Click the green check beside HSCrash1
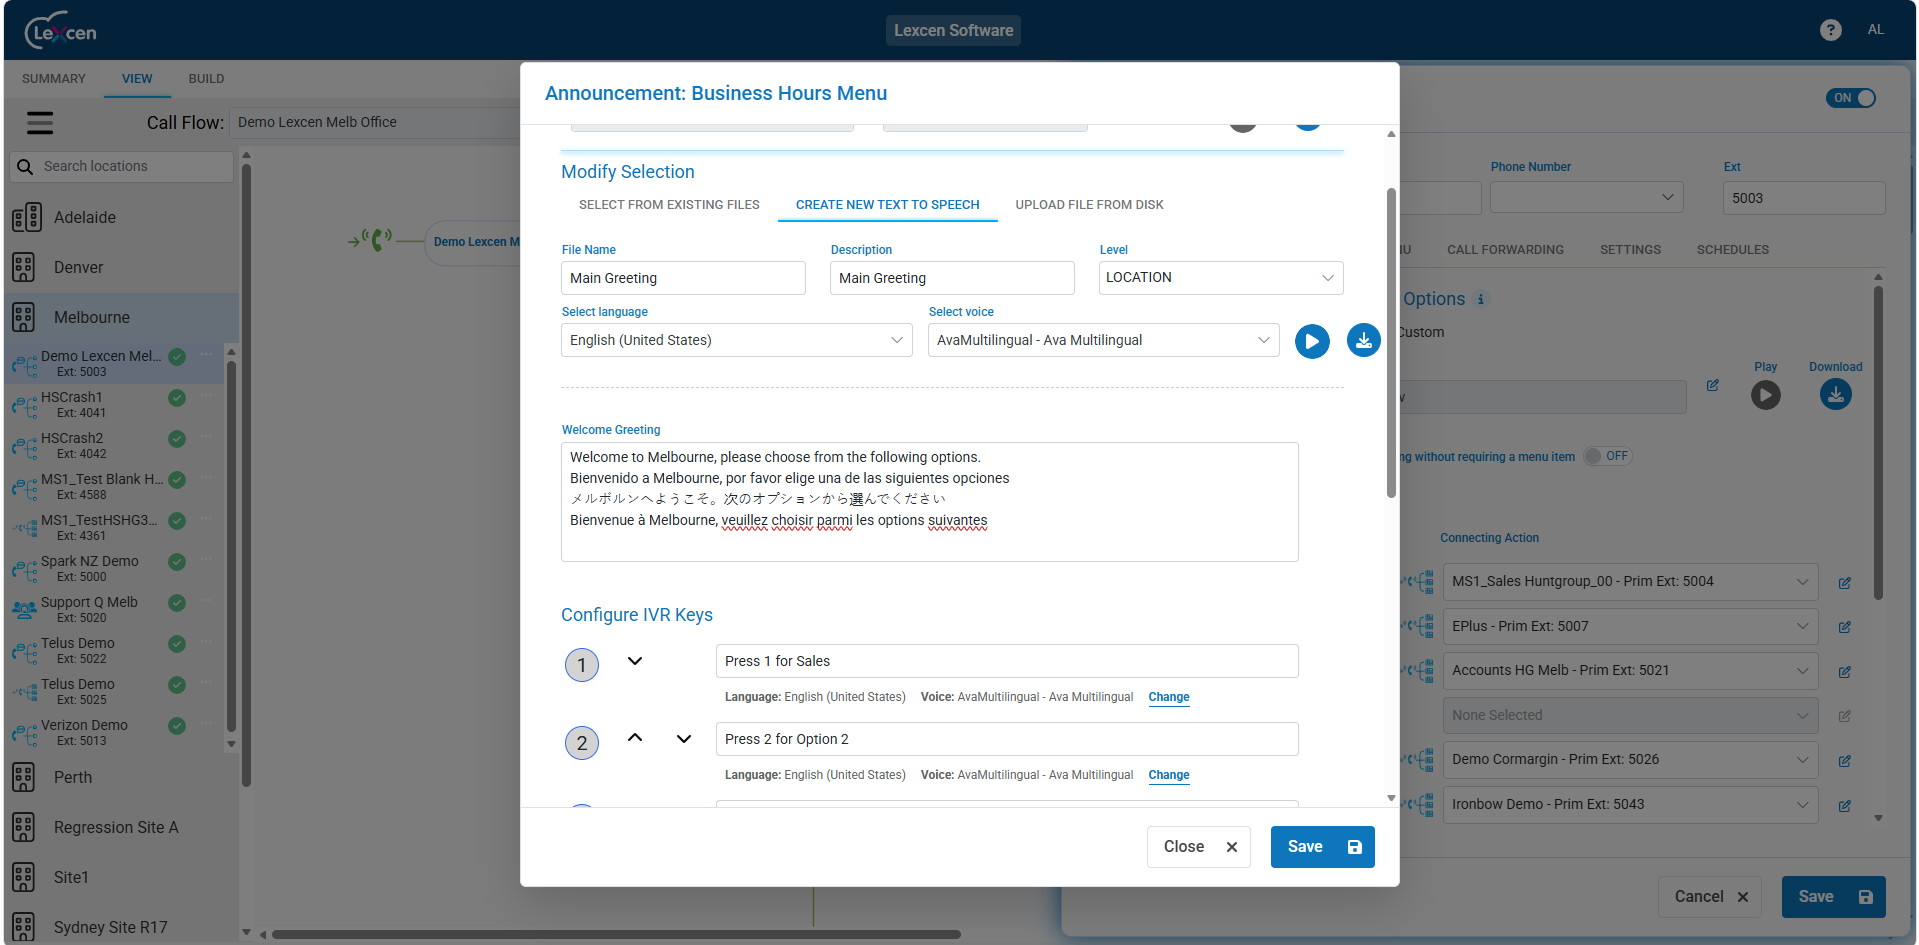This screenshot has height=945, width=1919. pyautogui.click(x=177, y=398)
